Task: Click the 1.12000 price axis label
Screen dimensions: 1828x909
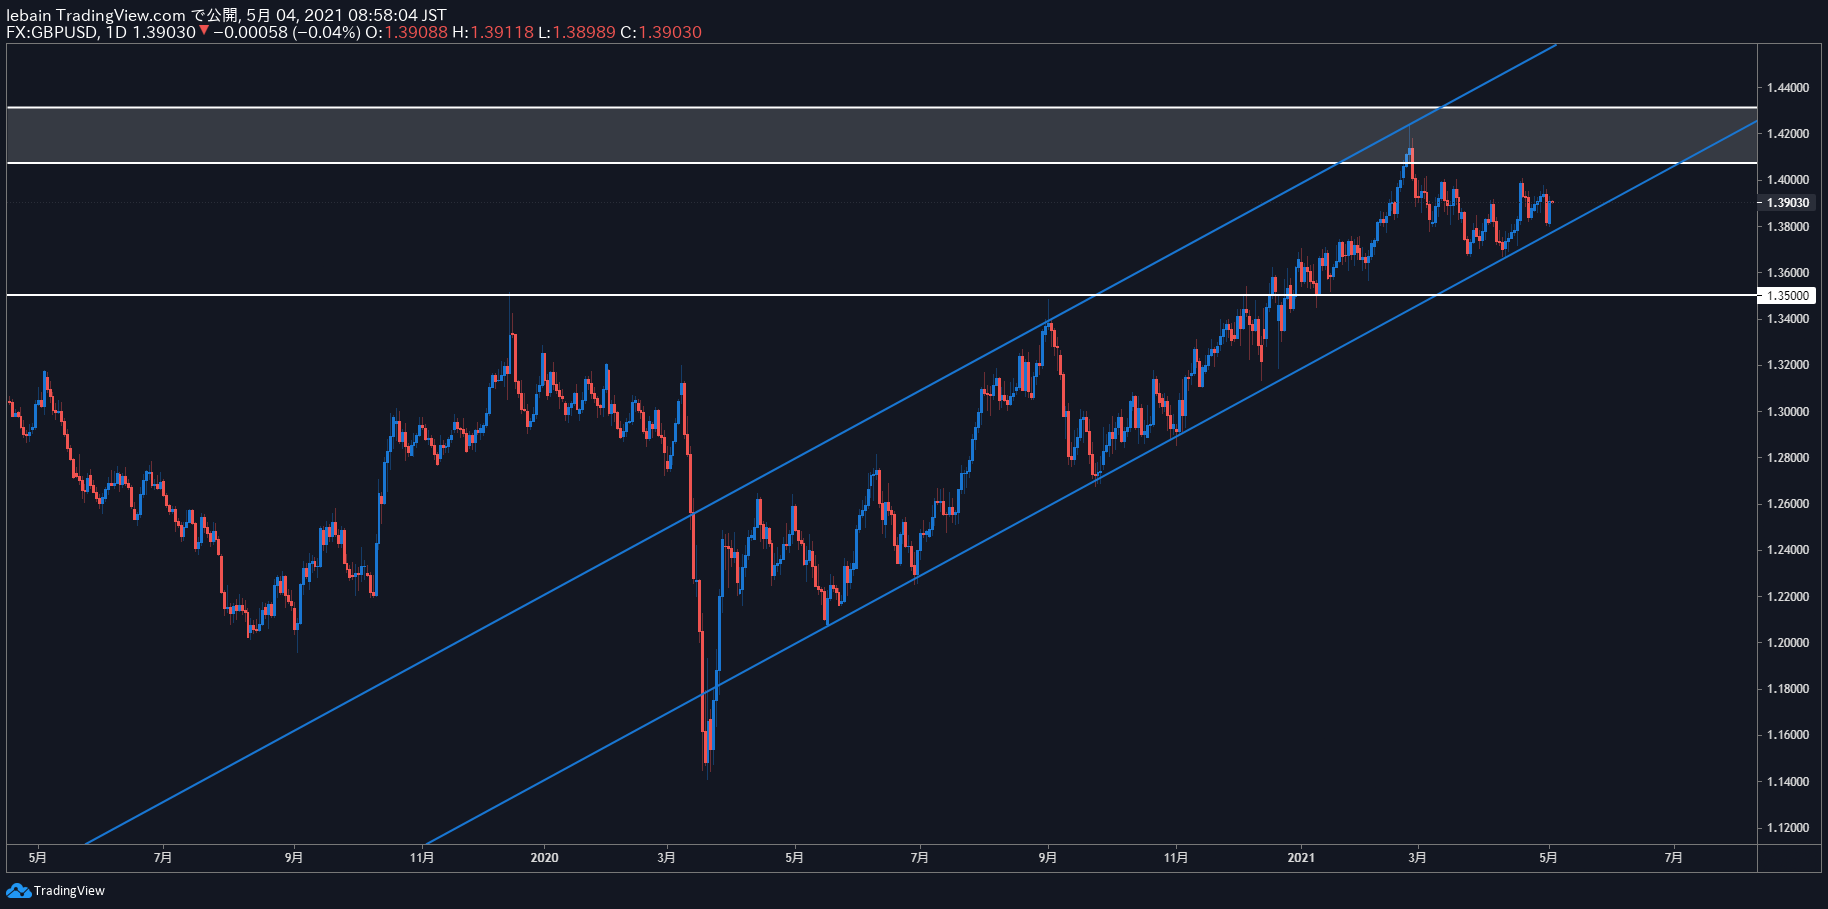Action: [1788, 828]
